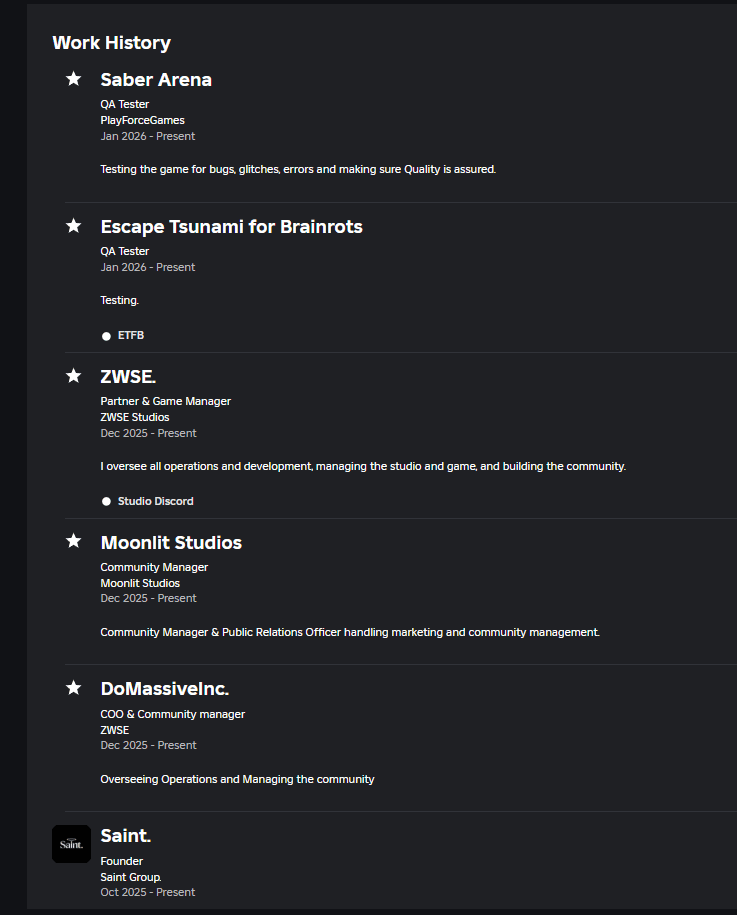Open the Saint. group logo
This screenshot has width=737, height=915.
71,844
